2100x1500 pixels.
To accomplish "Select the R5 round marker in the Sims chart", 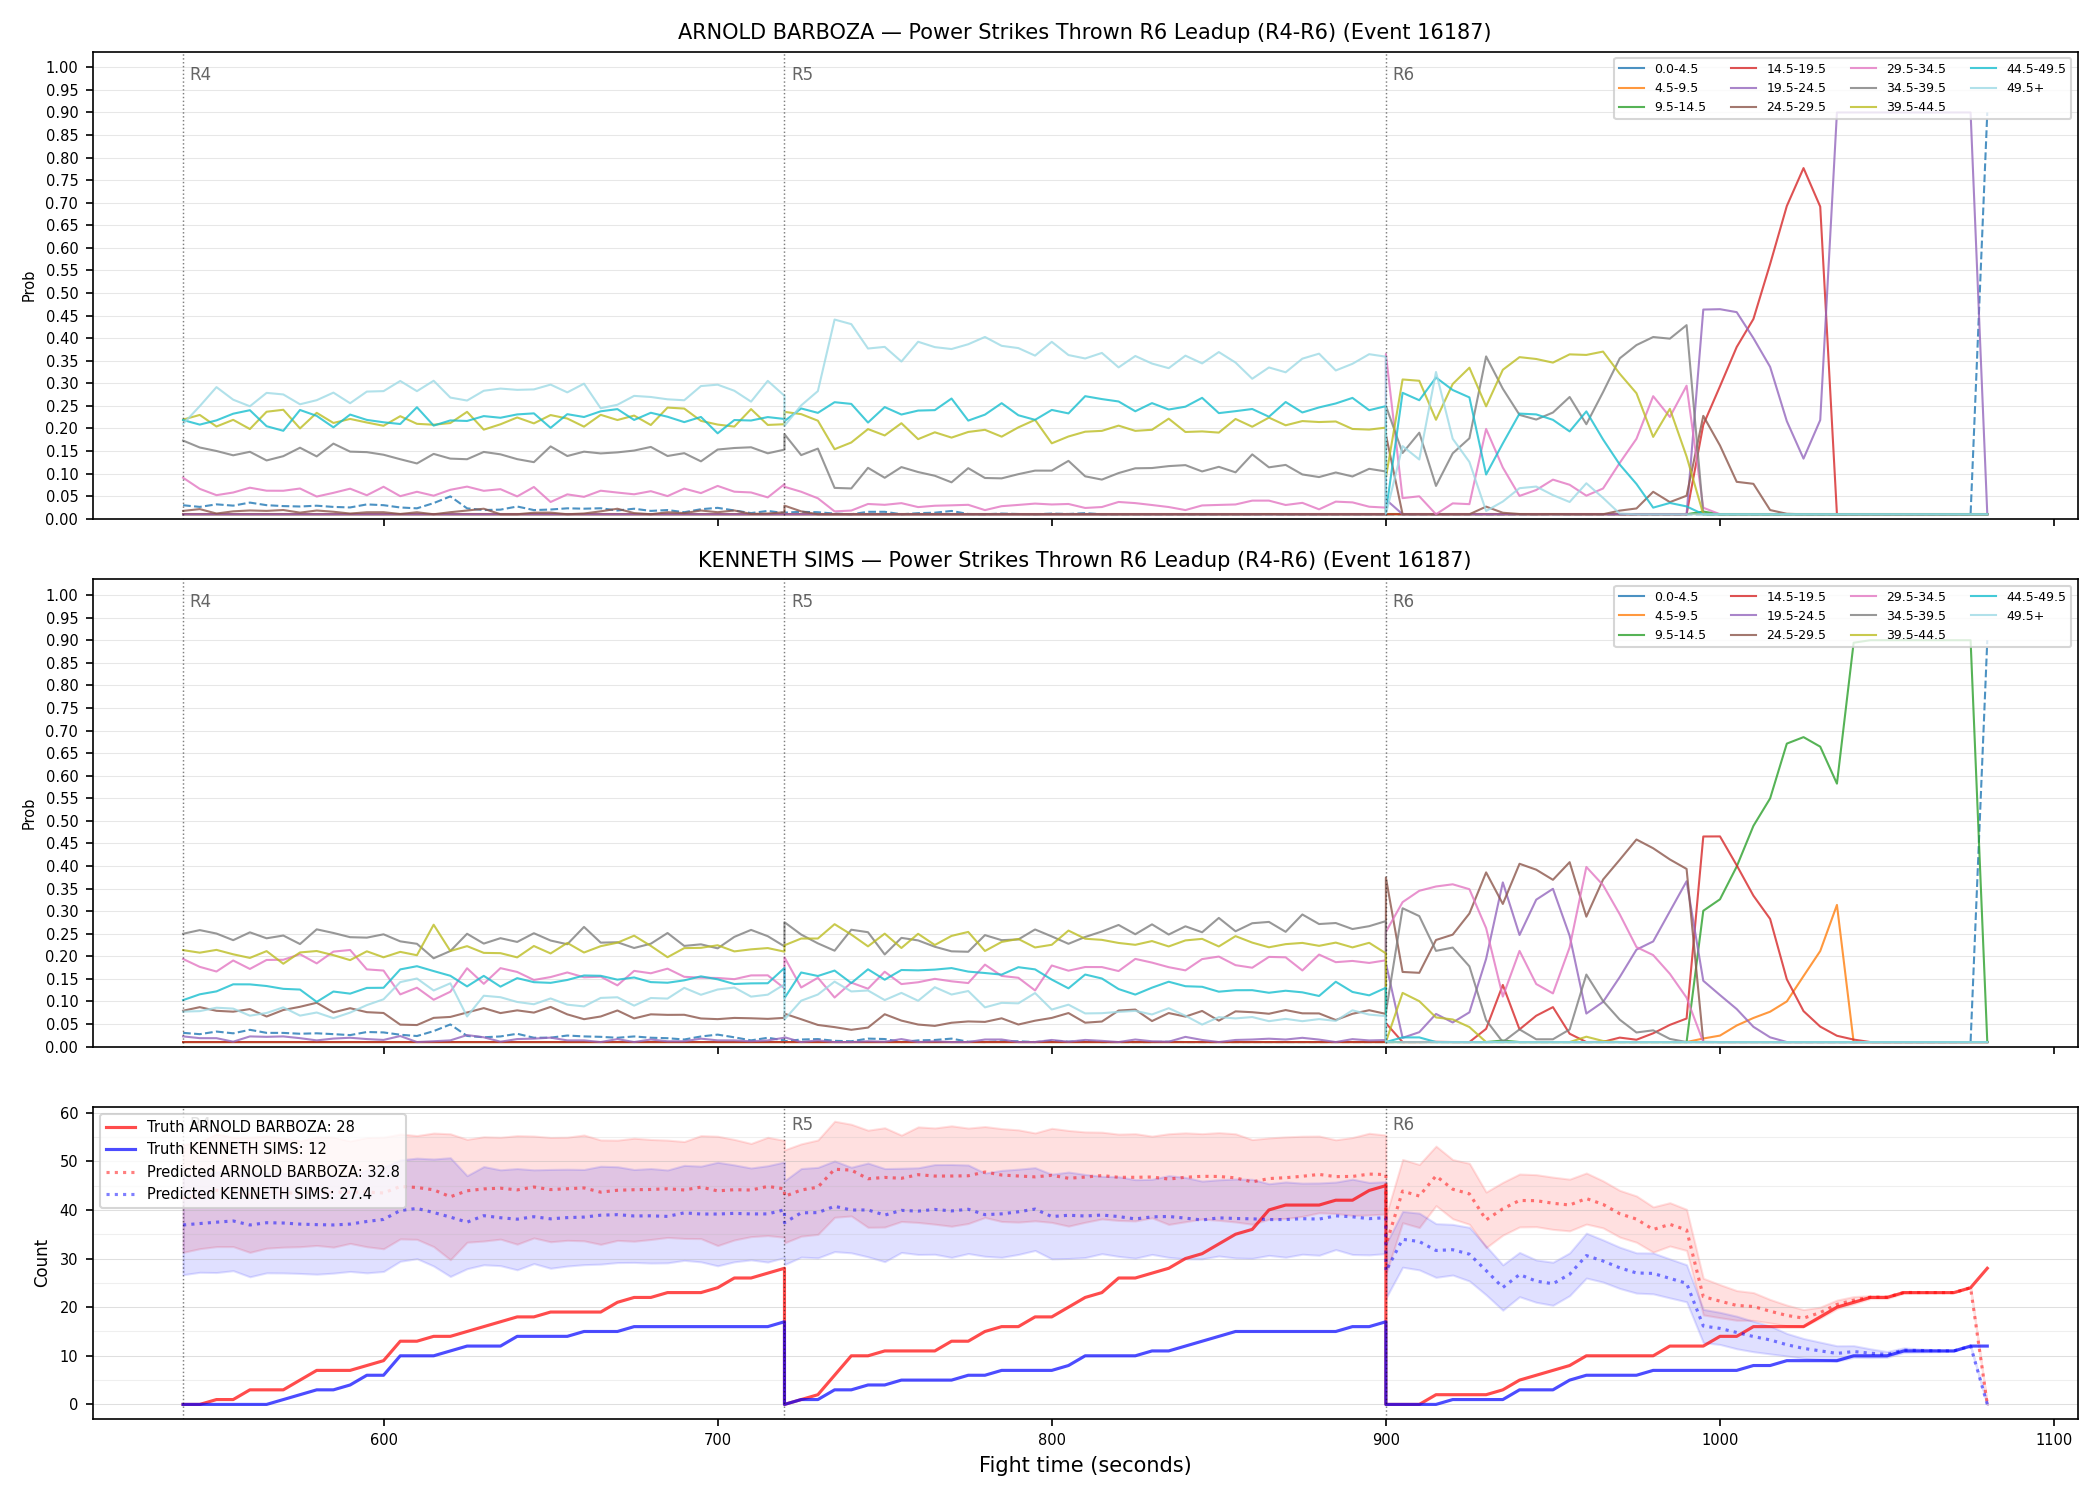I will (802, 601).
